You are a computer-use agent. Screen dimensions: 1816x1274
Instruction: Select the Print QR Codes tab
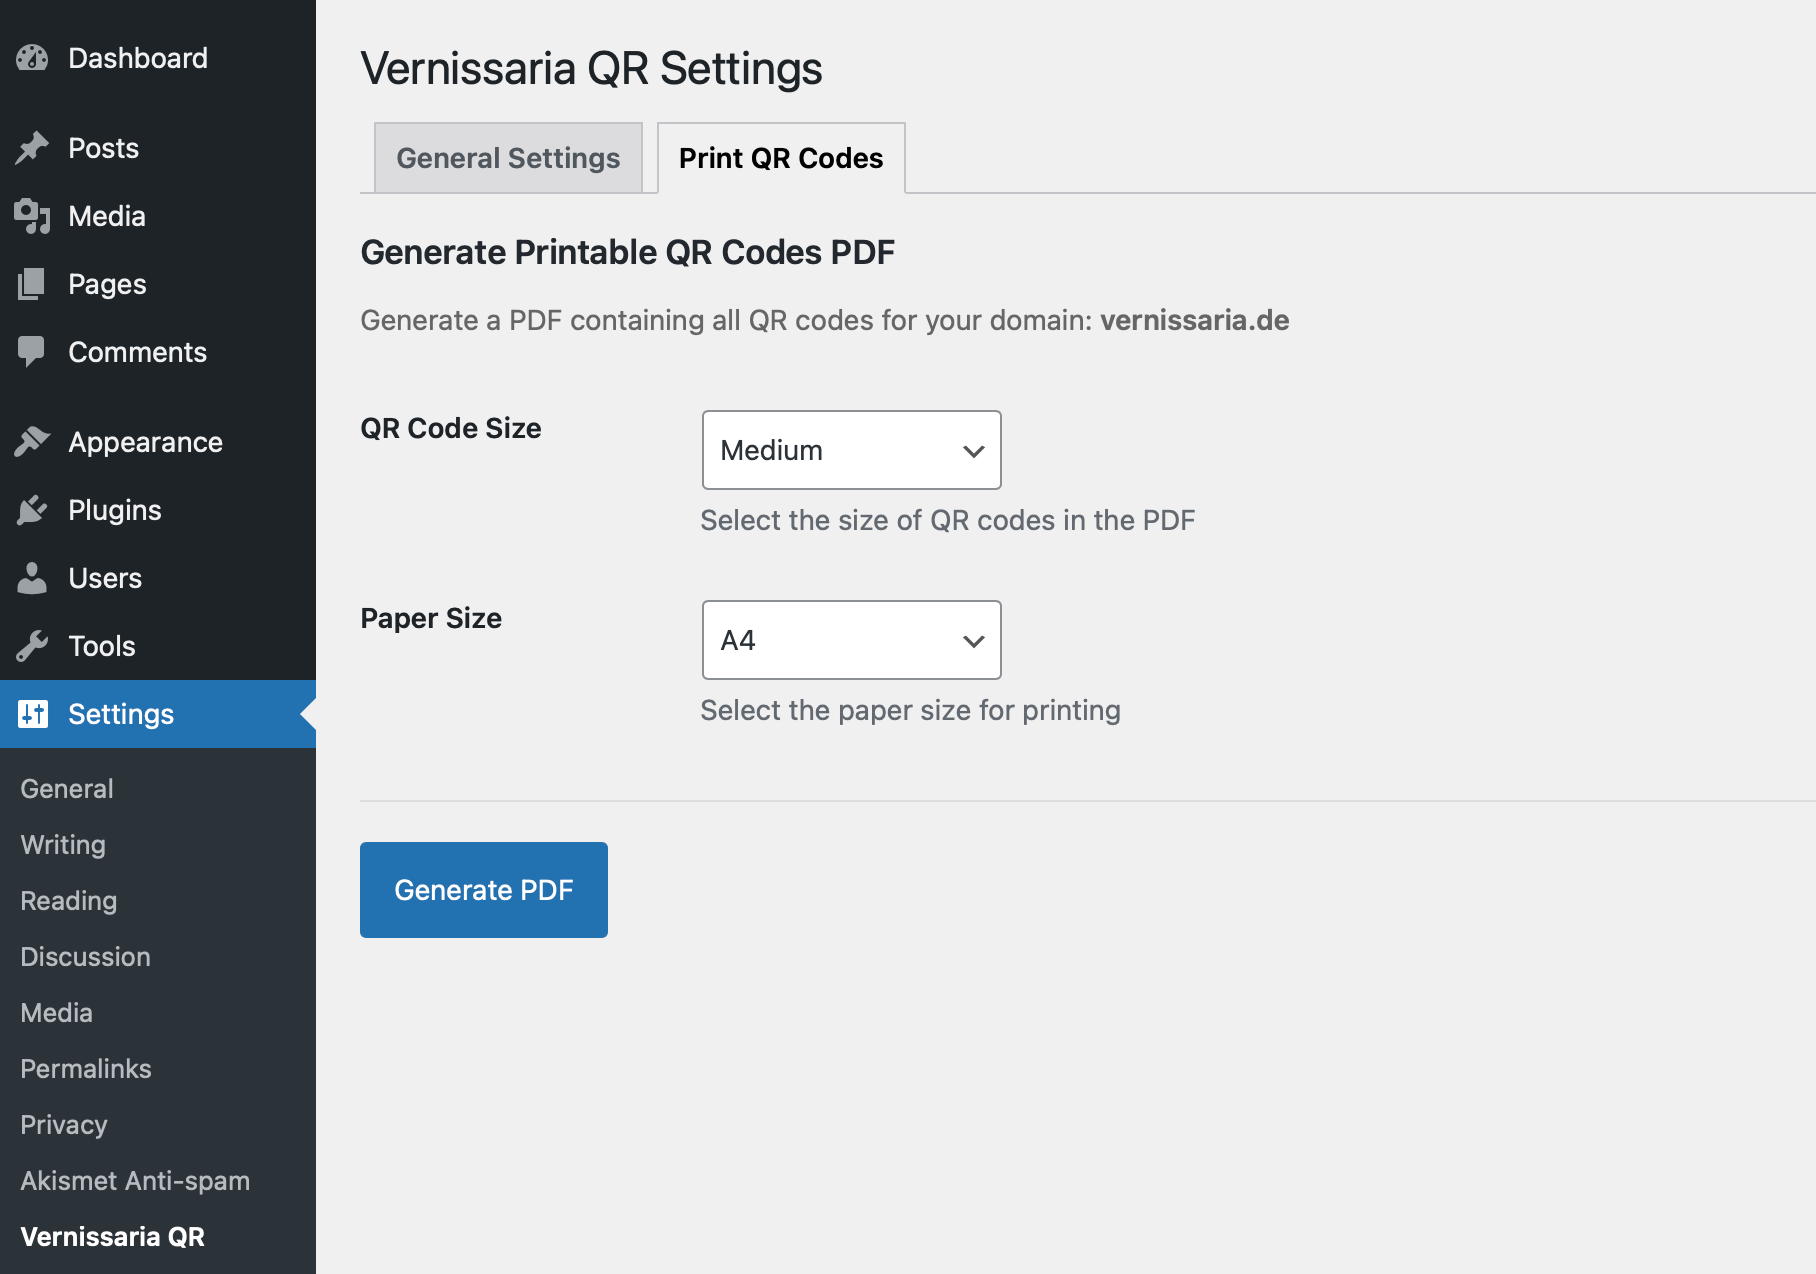pos(781,158)
